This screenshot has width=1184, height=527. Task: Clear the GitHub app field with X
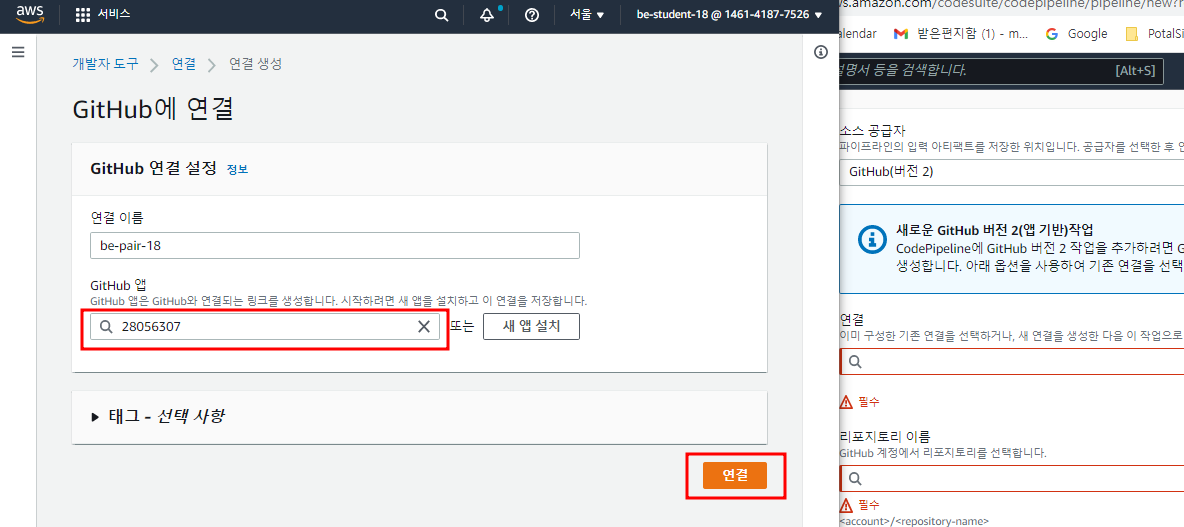pos(424,326)
